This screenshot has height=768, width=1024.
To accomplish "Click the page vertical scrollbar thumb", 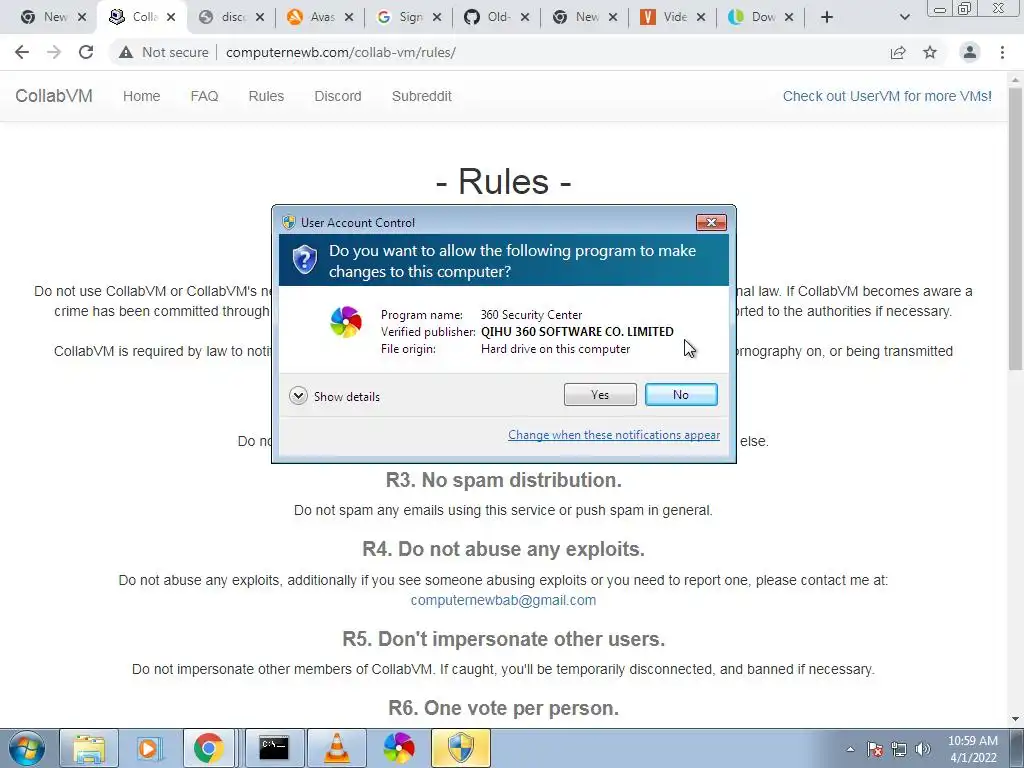I will [1016, 229].
